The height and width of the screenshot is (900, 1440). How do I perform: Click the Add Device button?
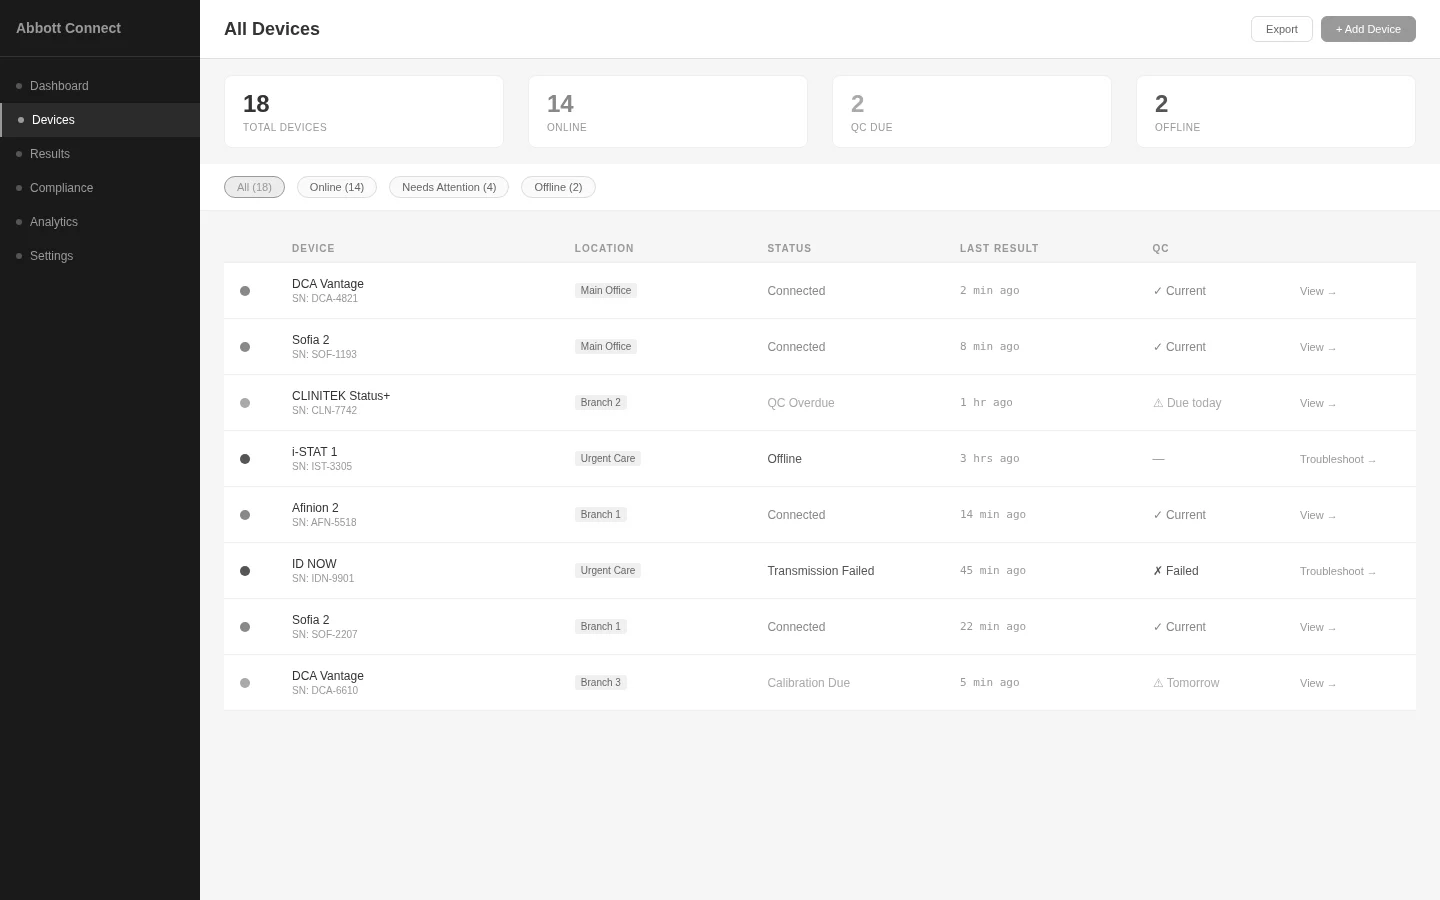click(1368, 28)
